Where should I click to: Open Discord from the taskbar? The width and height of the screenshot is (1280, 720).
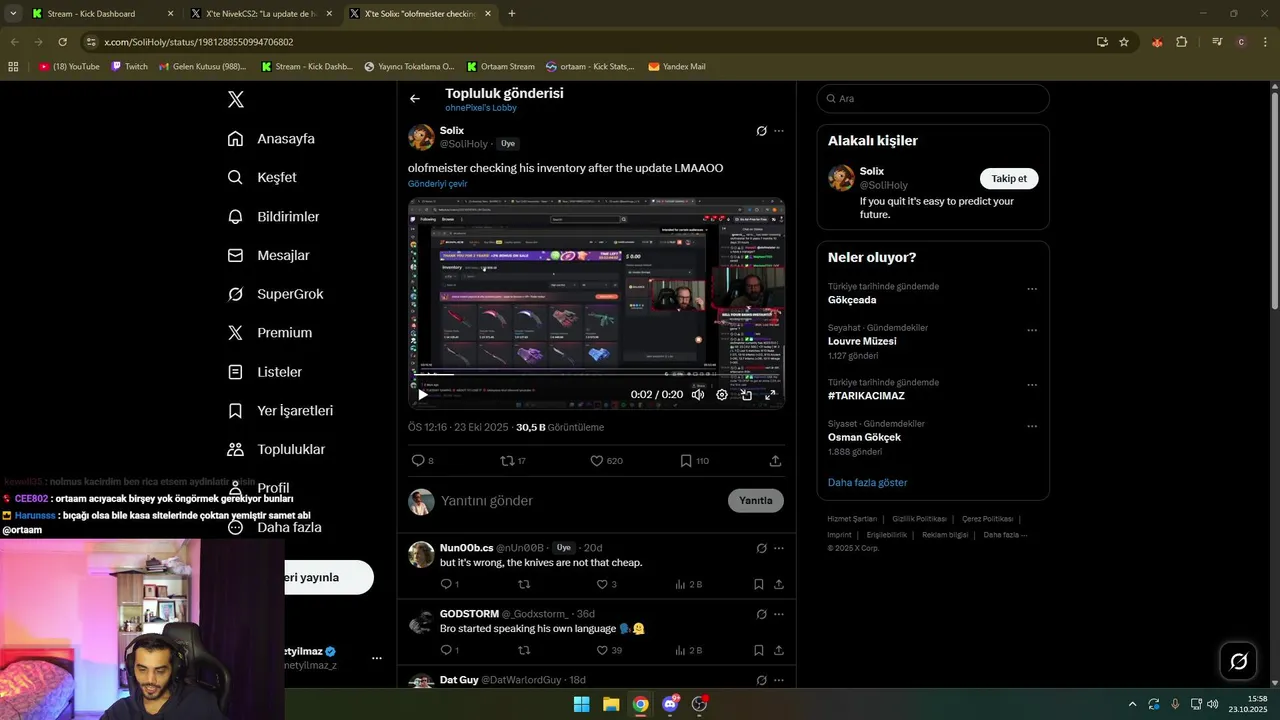coord(670,704)
